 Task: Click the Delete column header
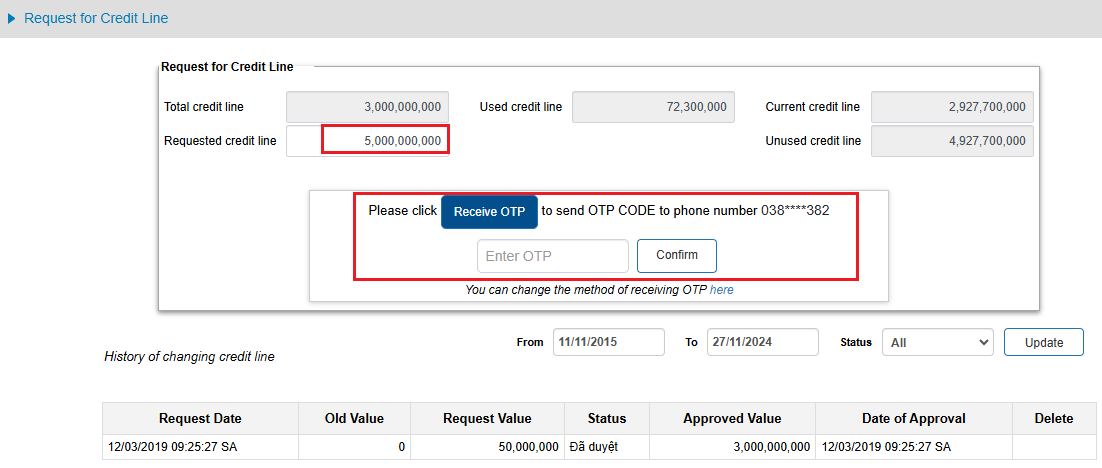(x=1054, y=419)
